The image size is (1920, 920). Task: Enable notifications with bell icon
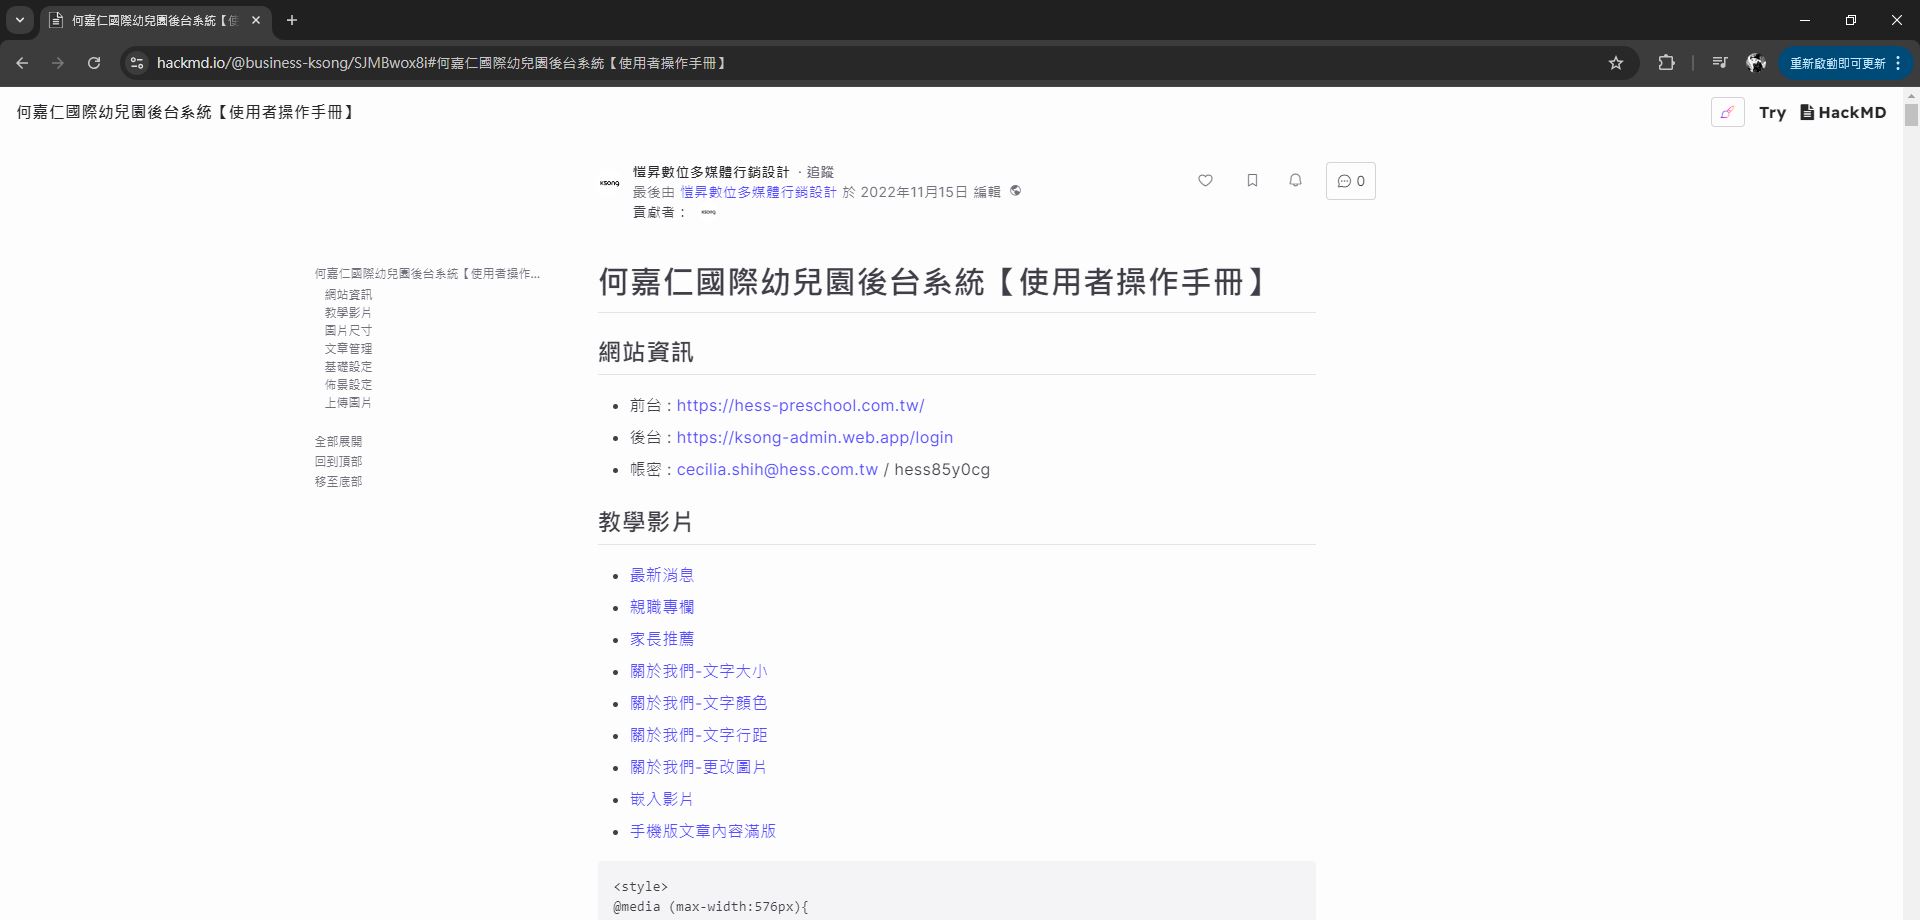coord(1295,181)
